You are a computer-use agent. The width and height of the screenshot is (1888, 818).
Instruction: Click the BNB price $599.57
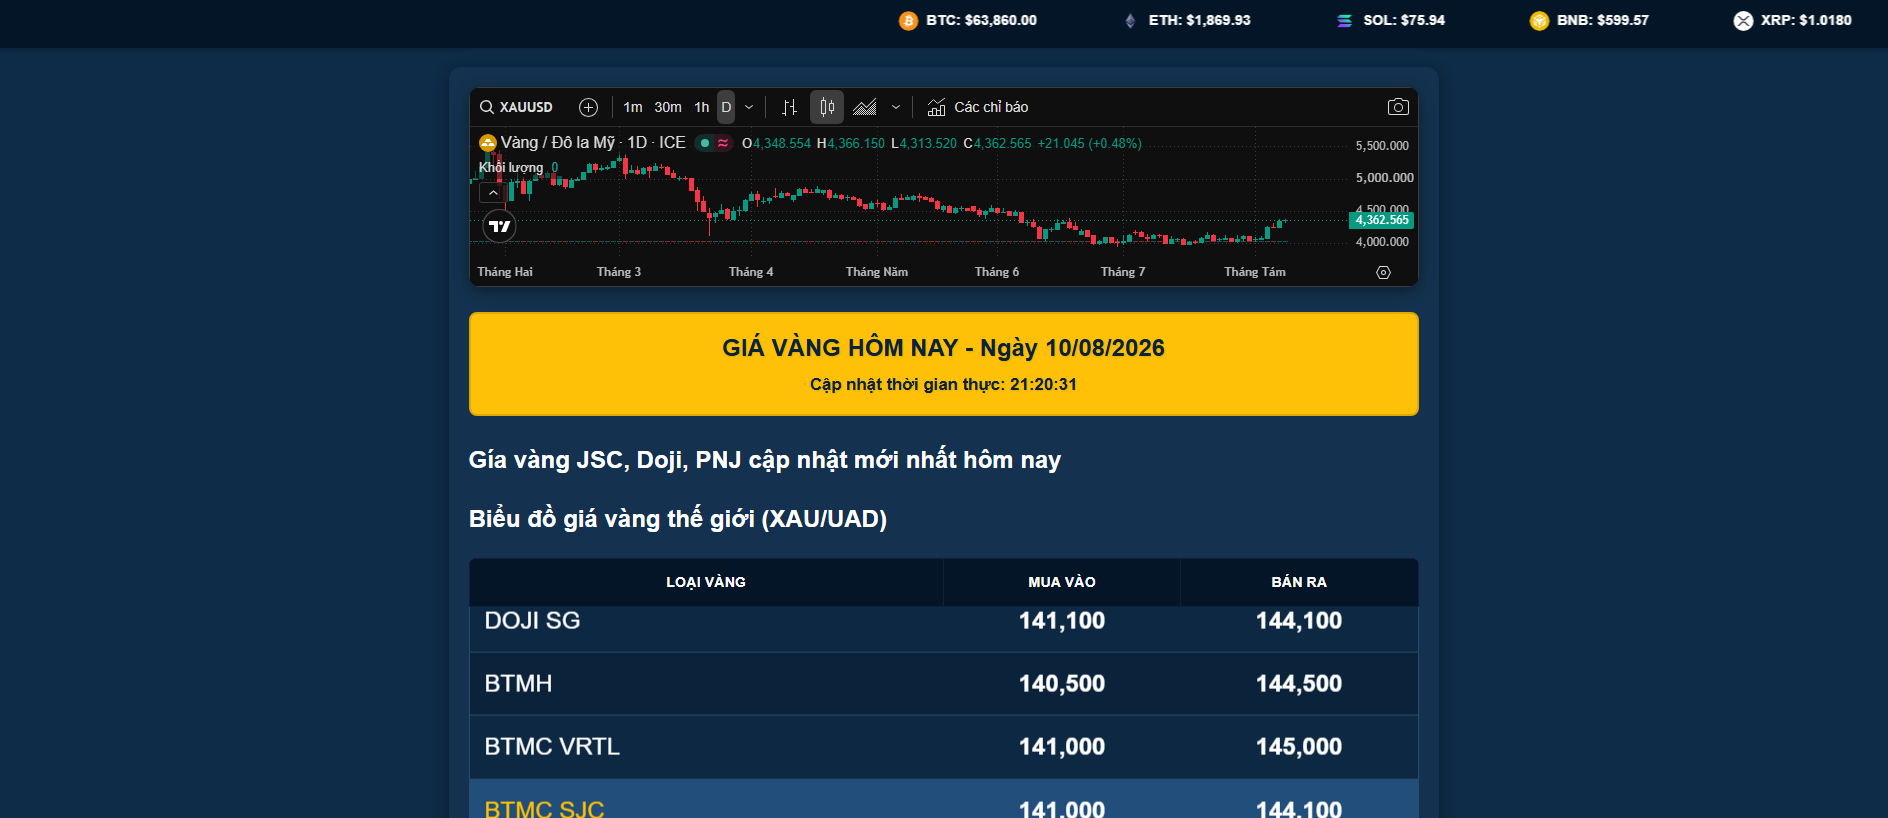(x=1623, y=20)
